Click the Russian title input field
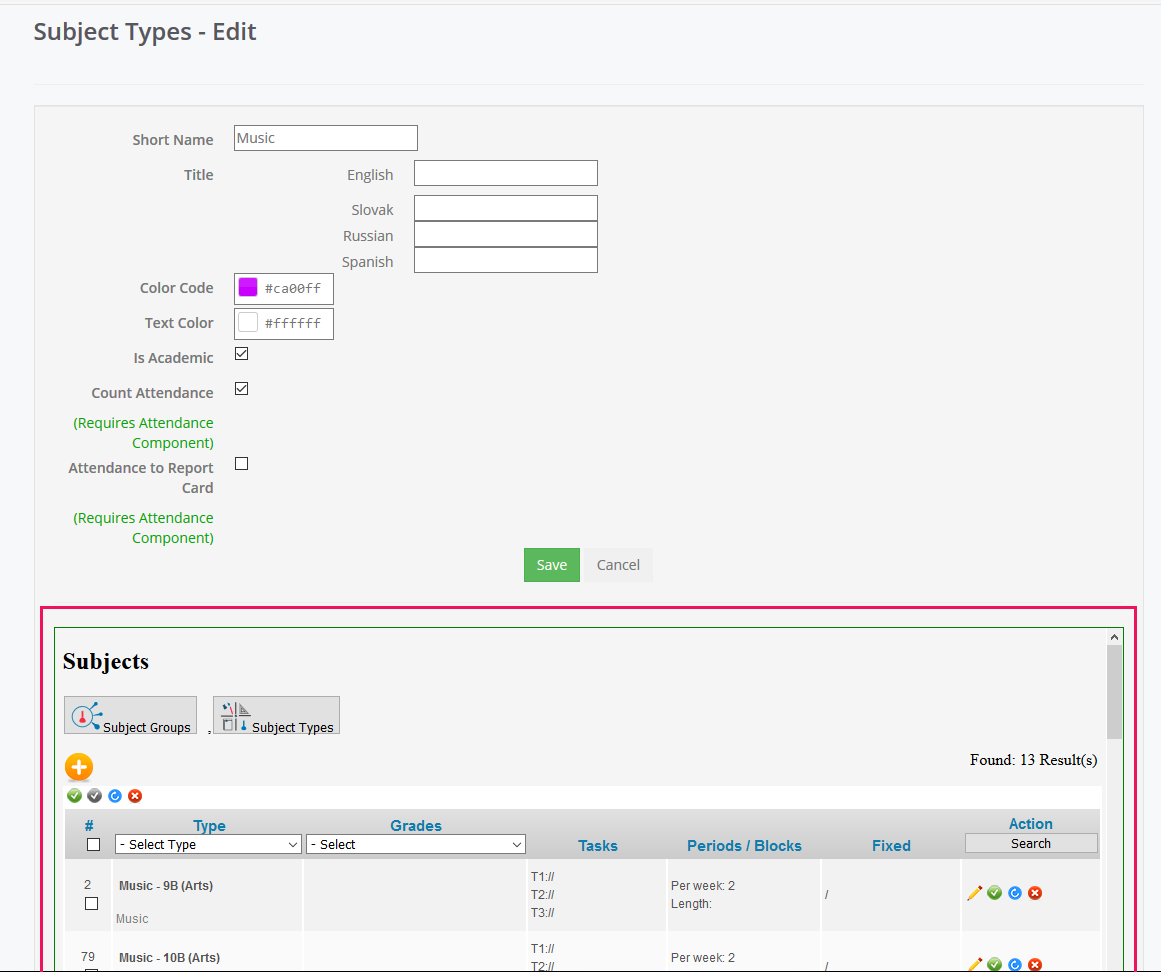Viewport: 1161px width, 972px height. tap(506, 234)
